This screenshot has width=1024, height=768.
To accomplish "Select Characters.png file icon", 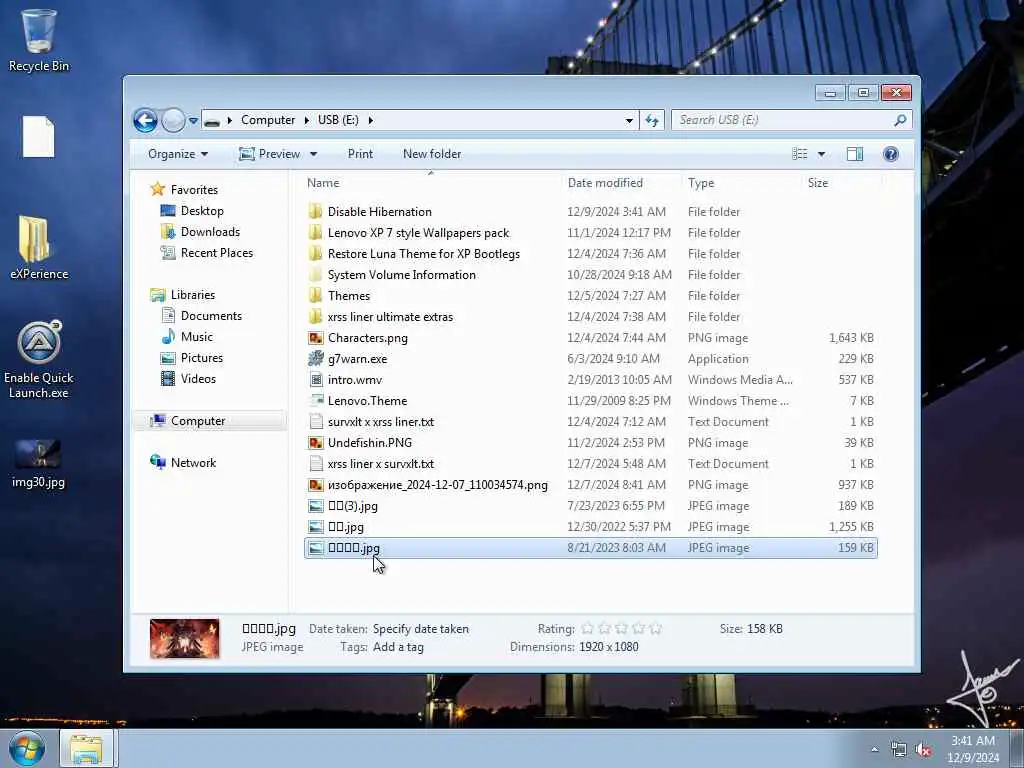I will point(316,338).
